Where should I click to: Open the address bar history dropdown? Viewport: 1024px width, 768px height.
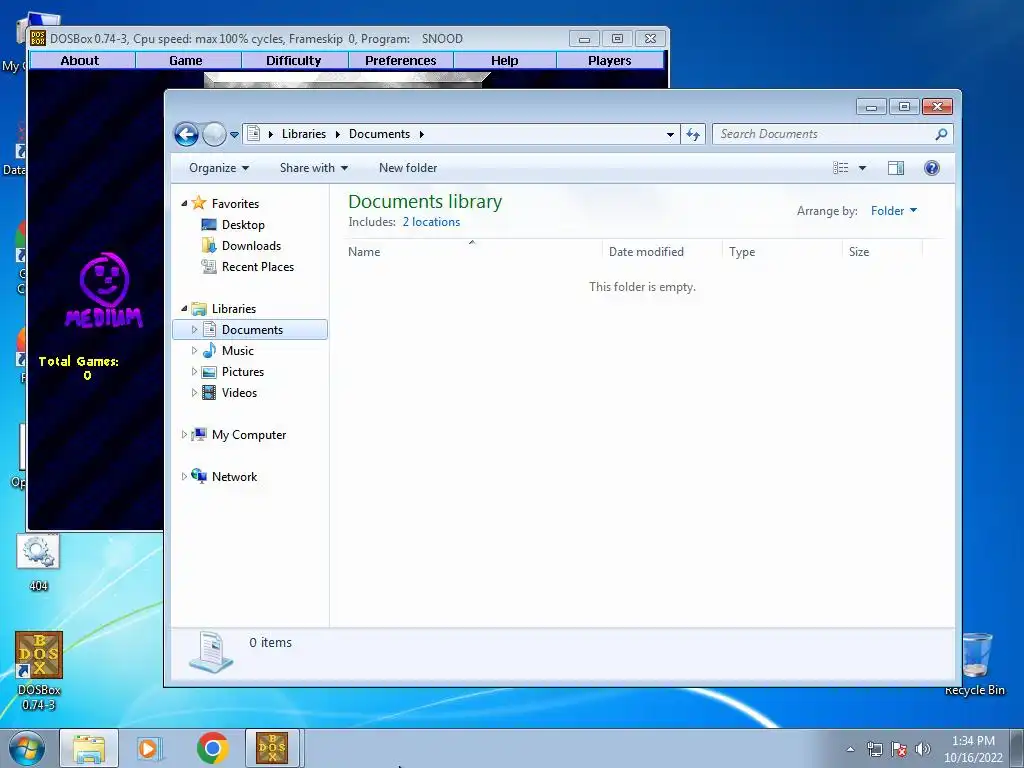tap(670, 135)
